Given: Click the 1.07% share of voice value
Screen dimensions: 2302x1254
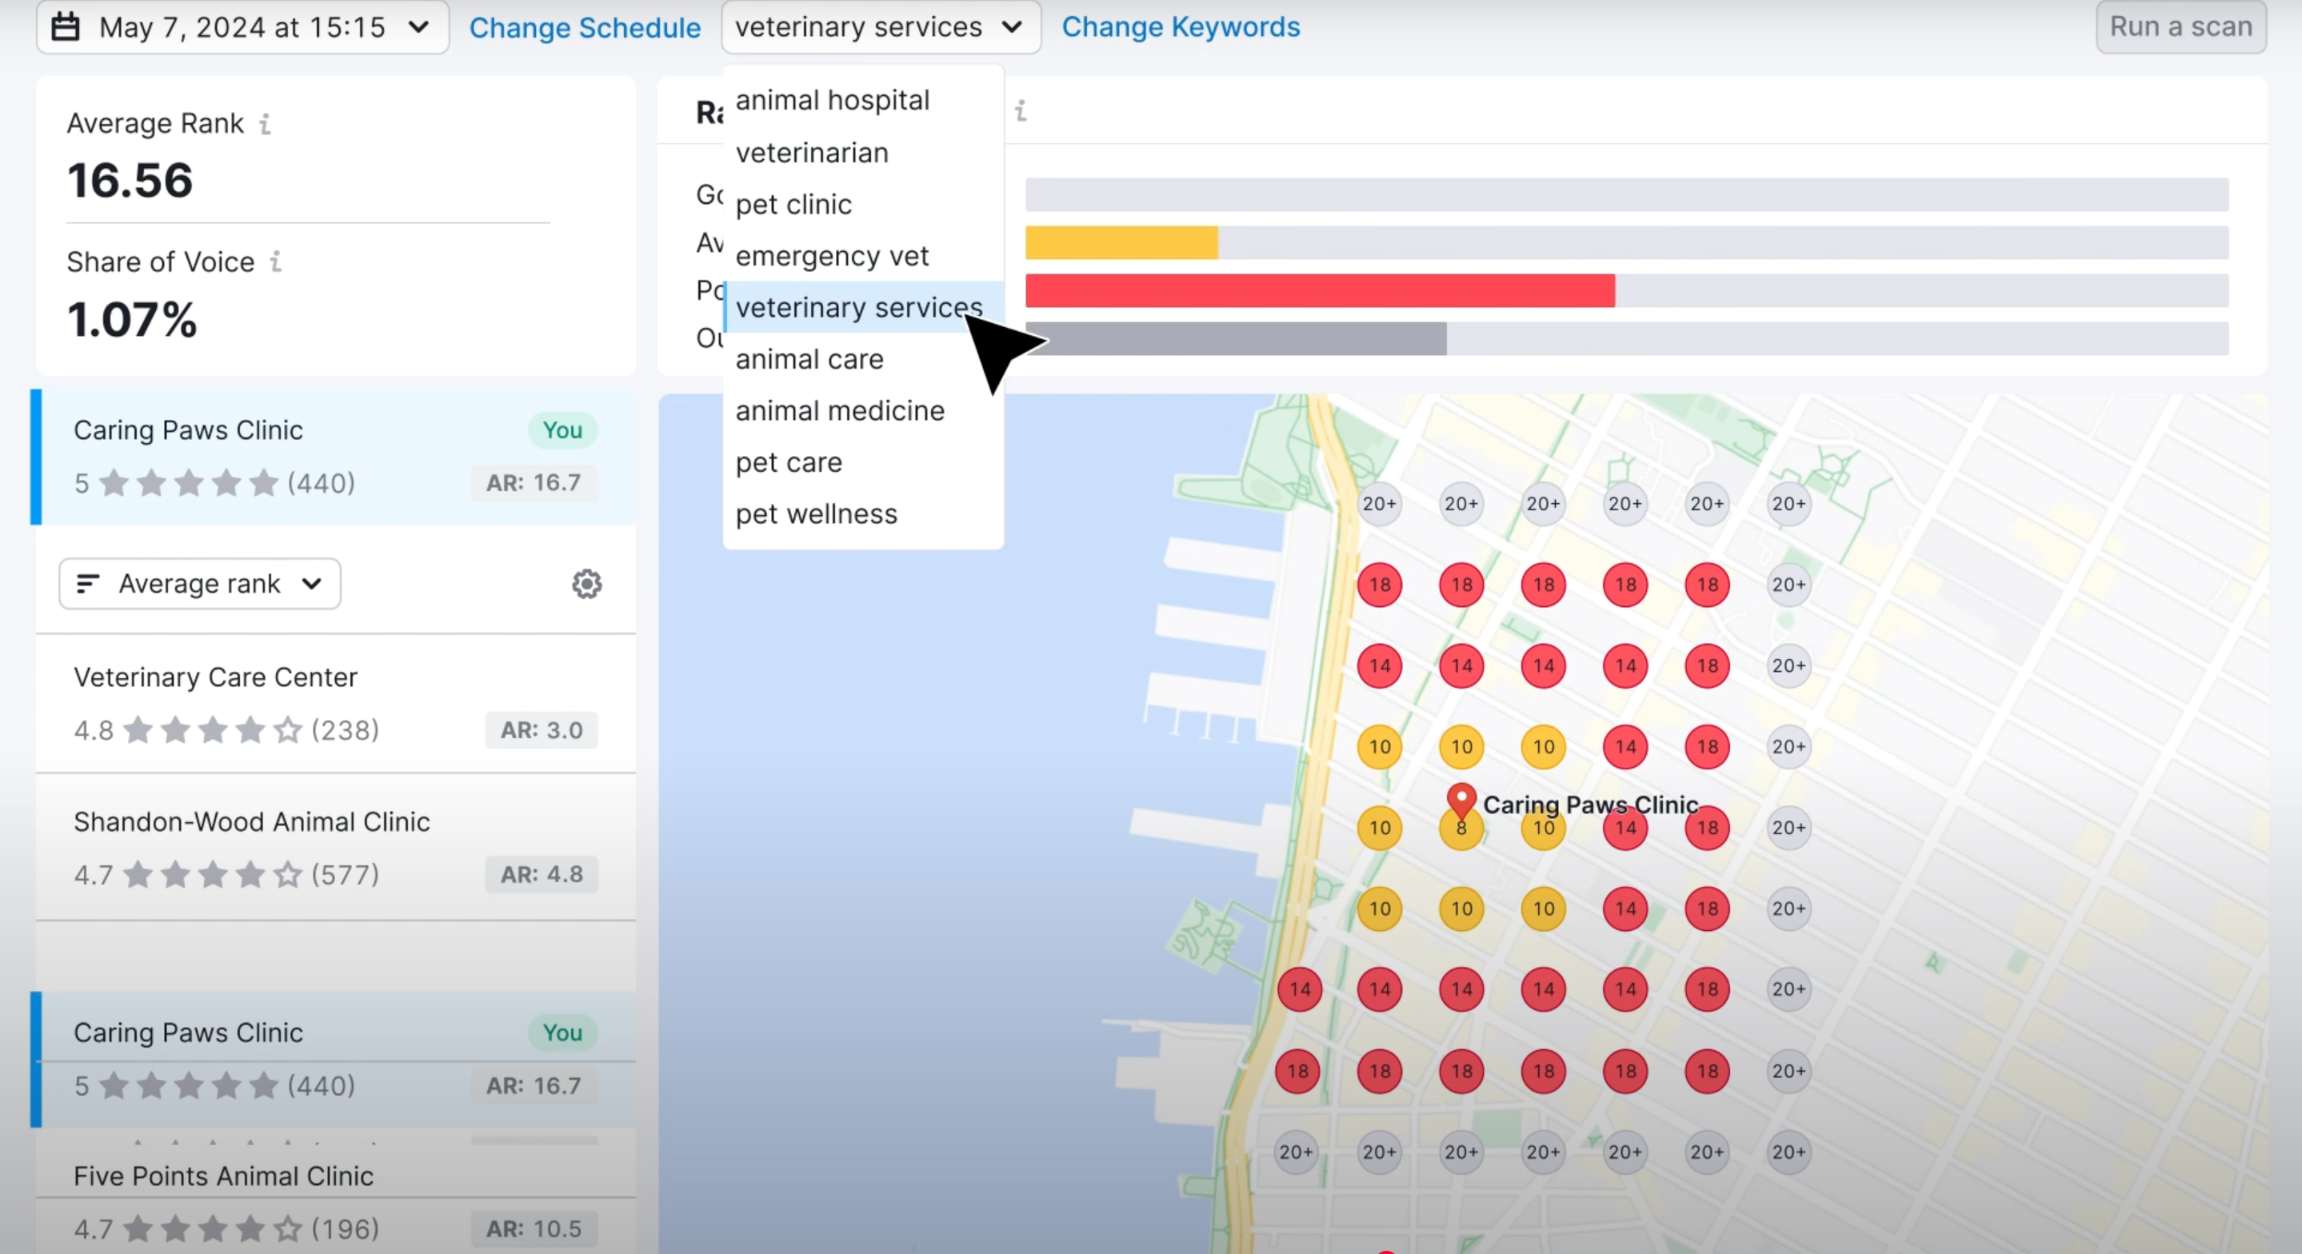Looking at the screenshot, I should click(x=132, y=320).
